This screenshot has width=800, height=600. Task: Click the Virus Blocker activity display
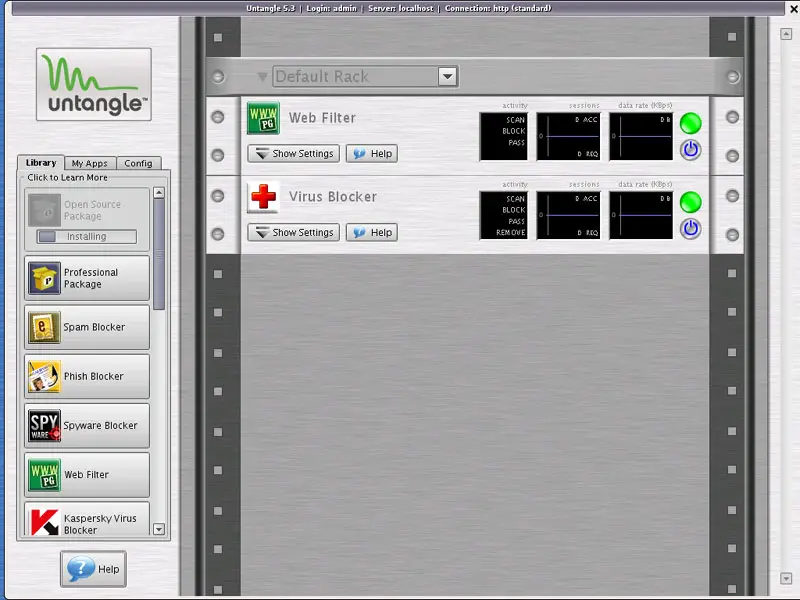(504, 215)
